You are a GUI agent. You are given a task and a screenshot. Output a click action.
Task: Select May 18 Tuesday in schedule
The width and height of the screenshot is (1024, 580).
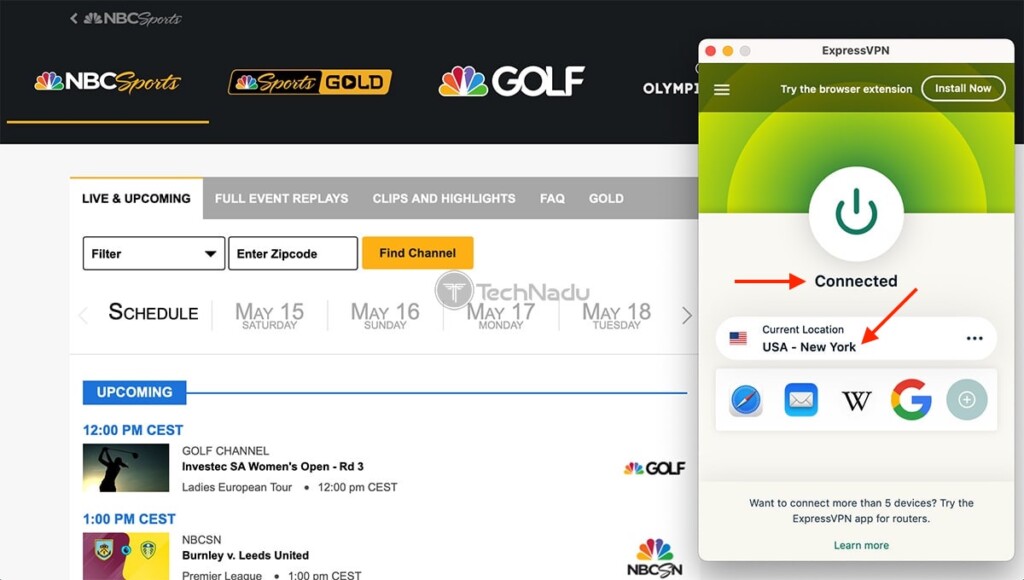pos(616,315)
